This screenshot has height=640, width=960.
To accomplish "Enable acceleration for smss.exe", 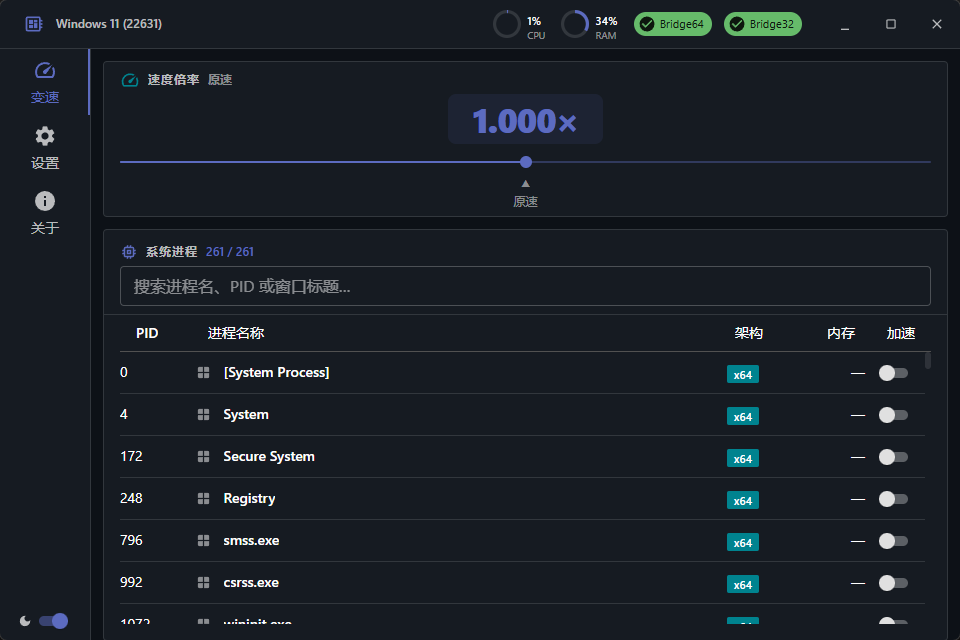I will coord(893,541).
